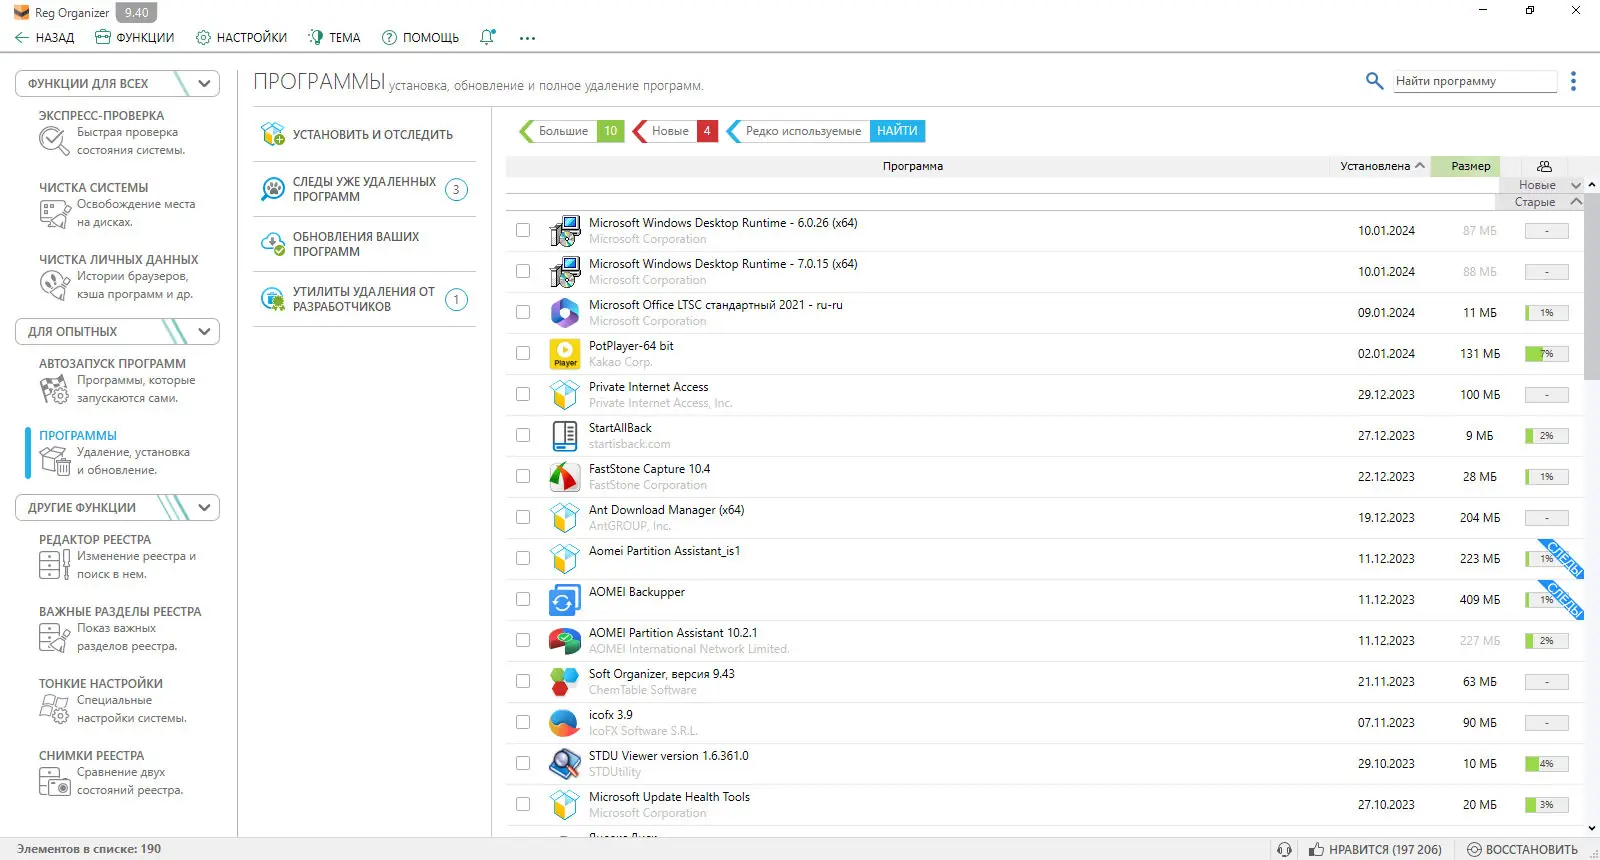Click the headset support icon in status bar
The height and width of the screenshot is (860, 1600).
pyautogui.click(x=1285, y=849)
